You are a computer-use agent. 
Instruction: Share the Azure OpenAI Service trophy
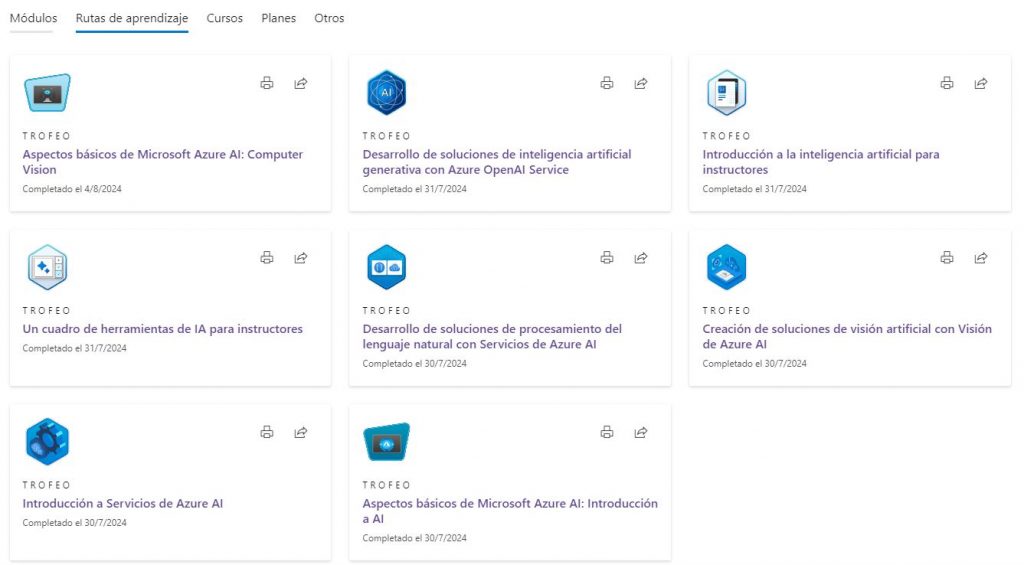tap(641, 83)
